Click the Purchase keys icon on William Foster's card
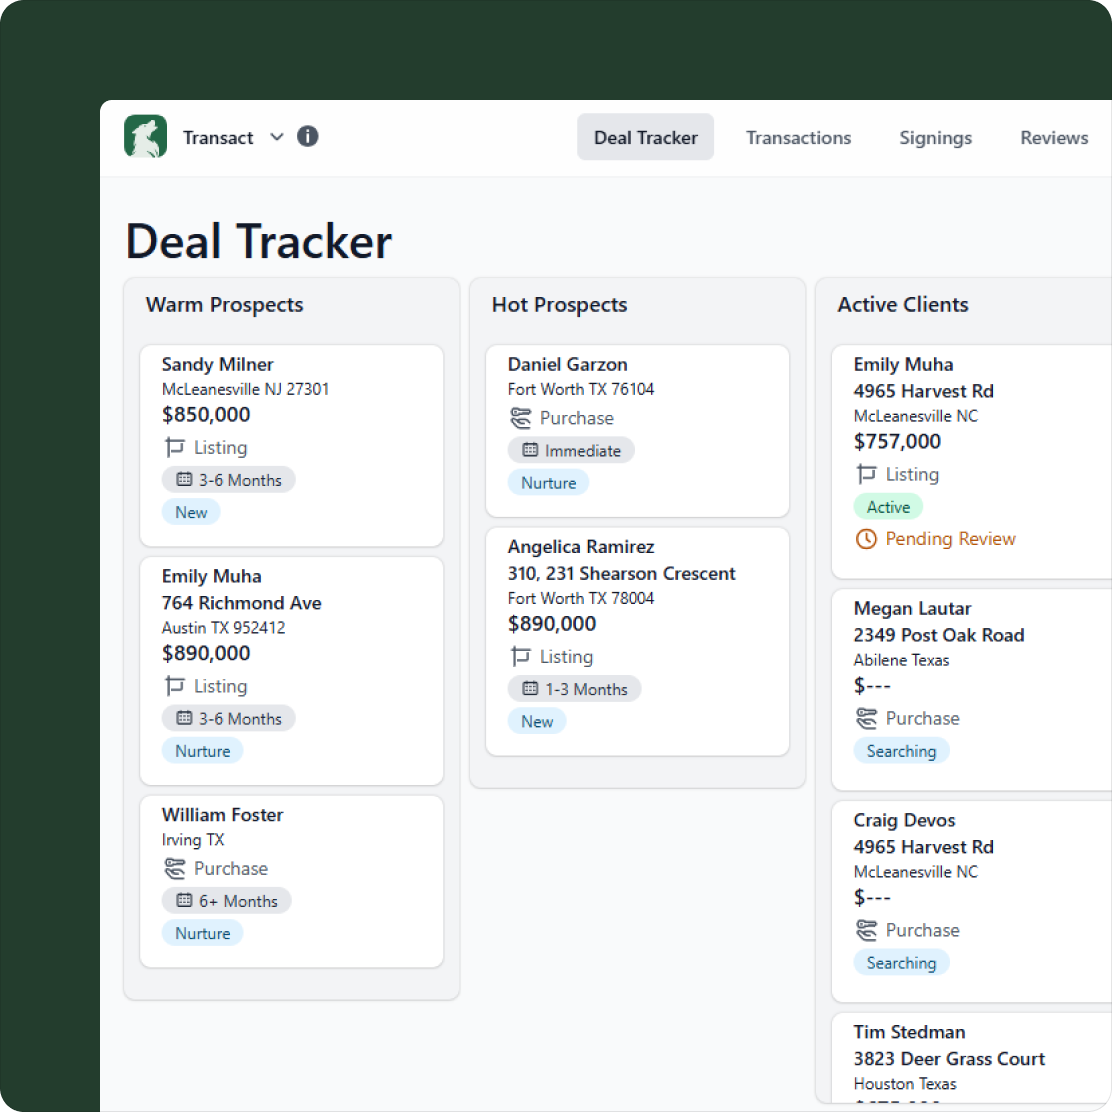This screenshot has height=1112, width=1112. click(174, 868)
